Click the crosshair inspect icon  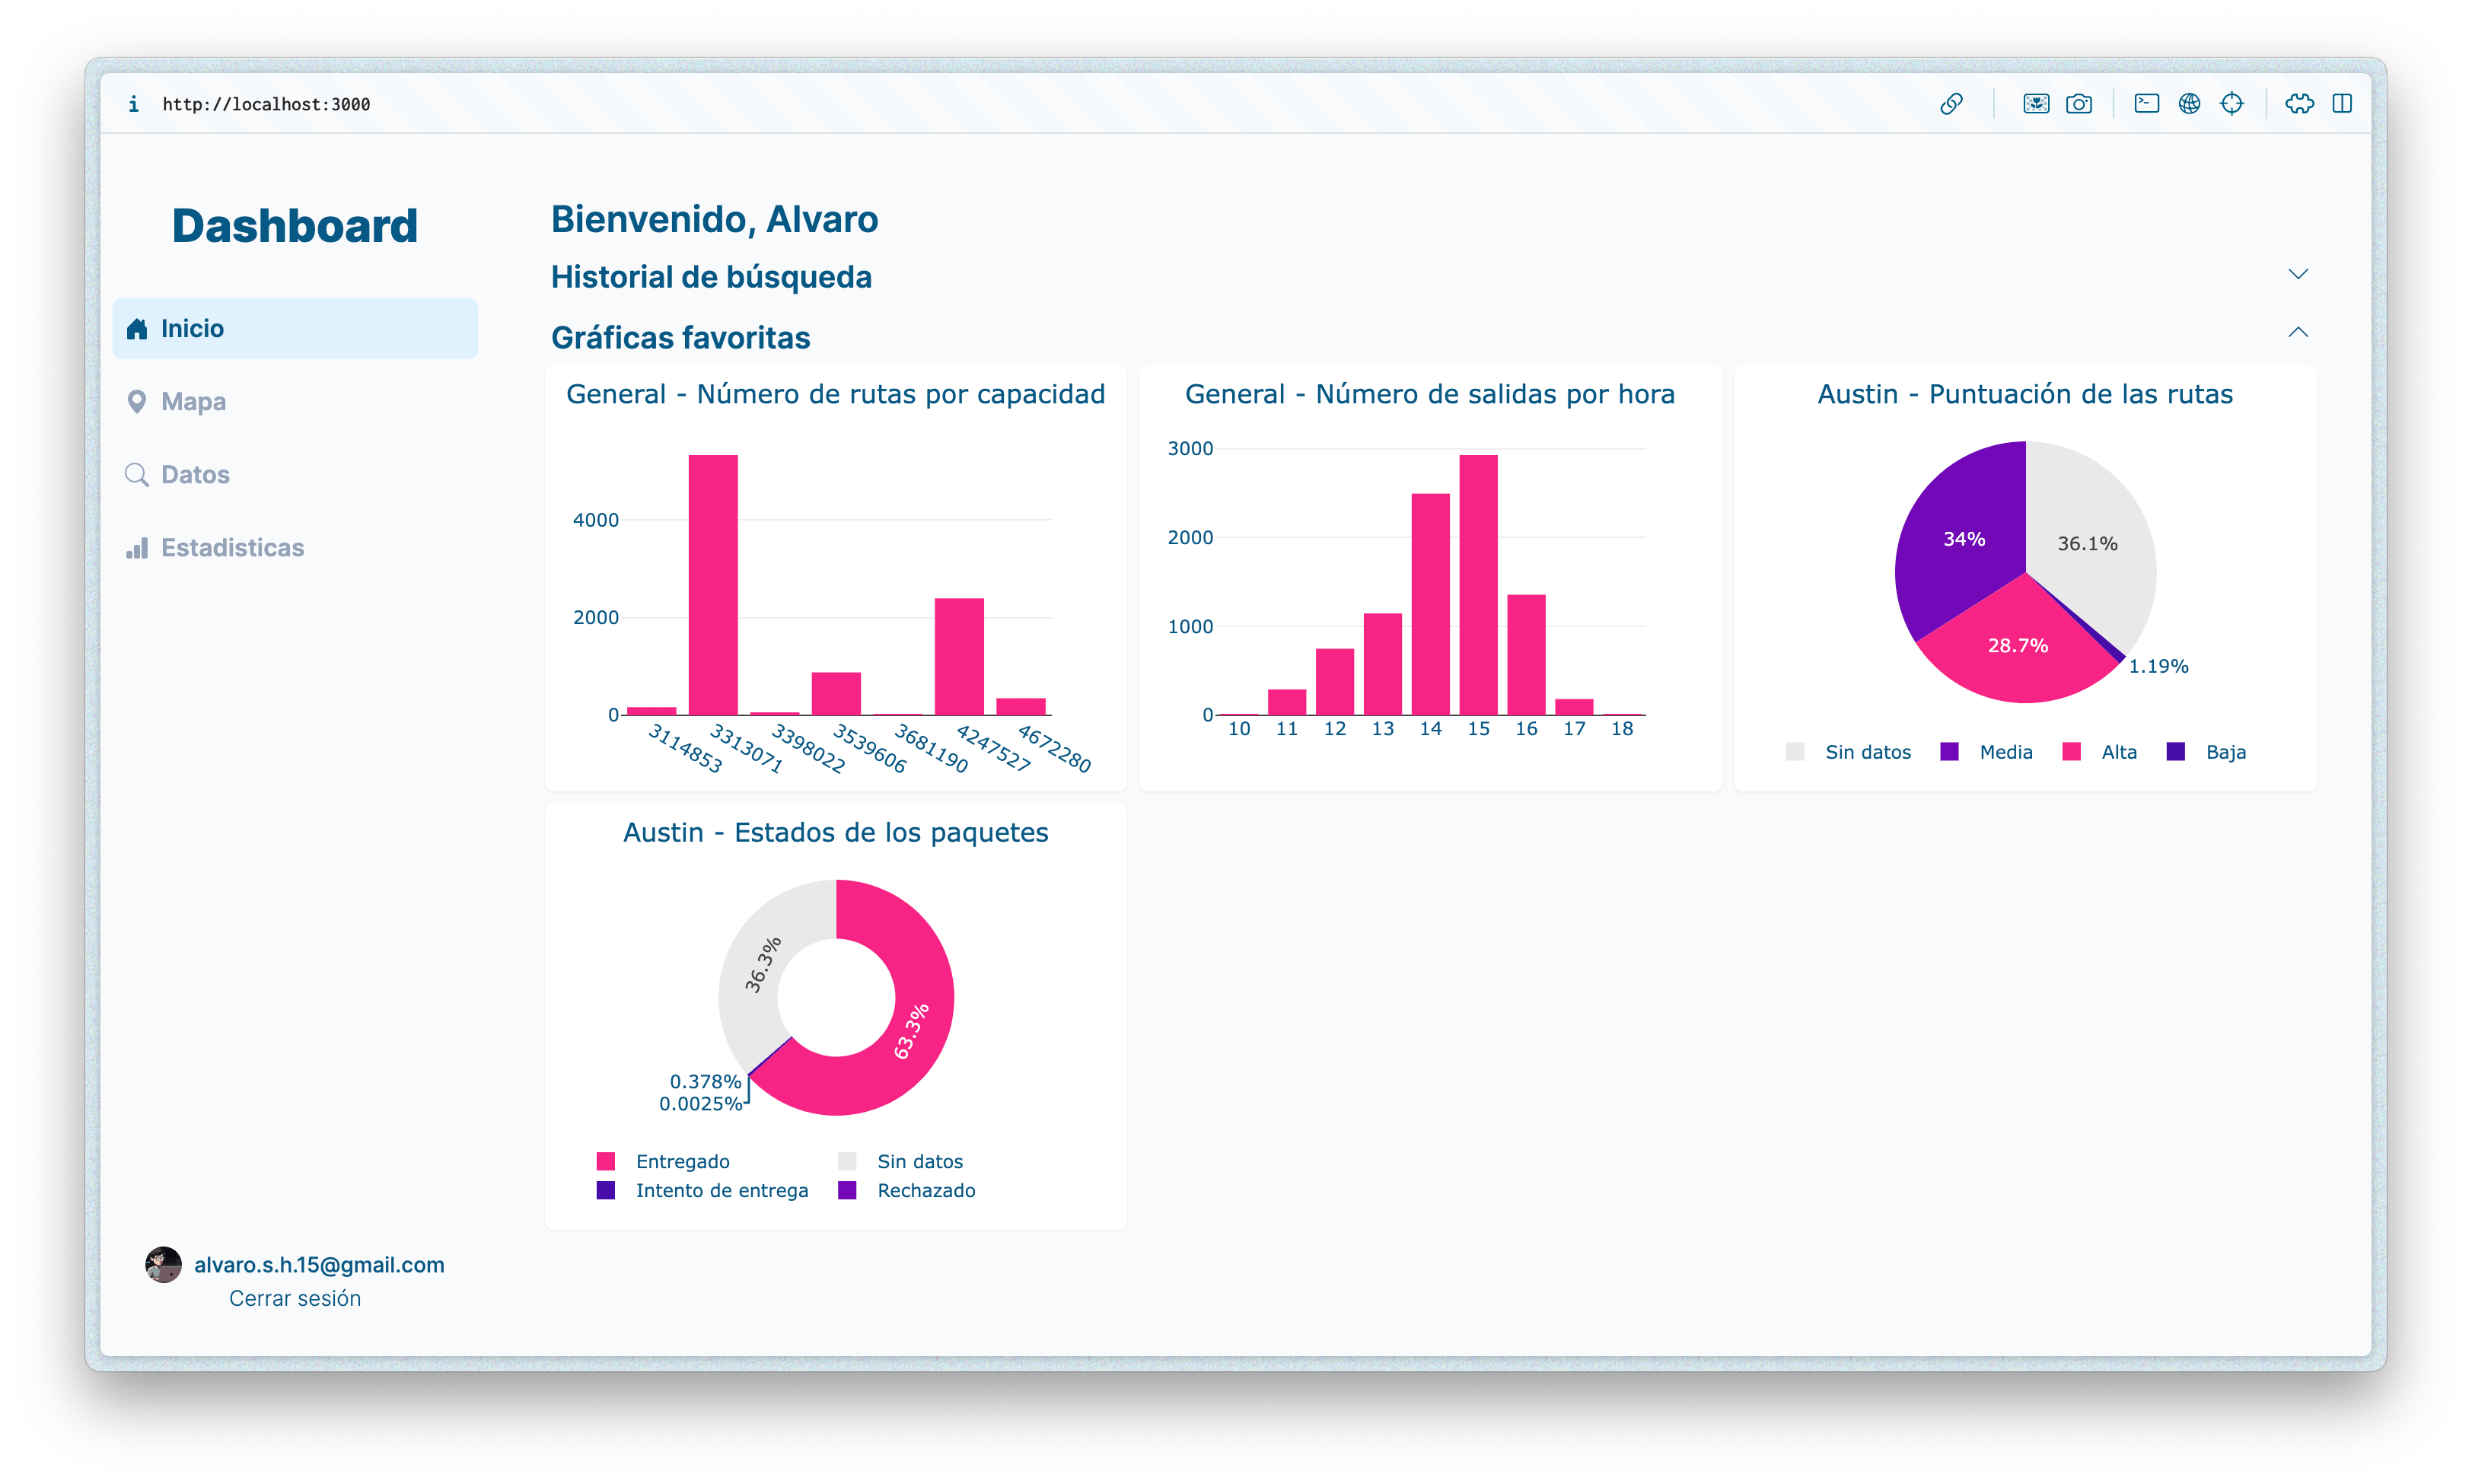point(2232,104)
